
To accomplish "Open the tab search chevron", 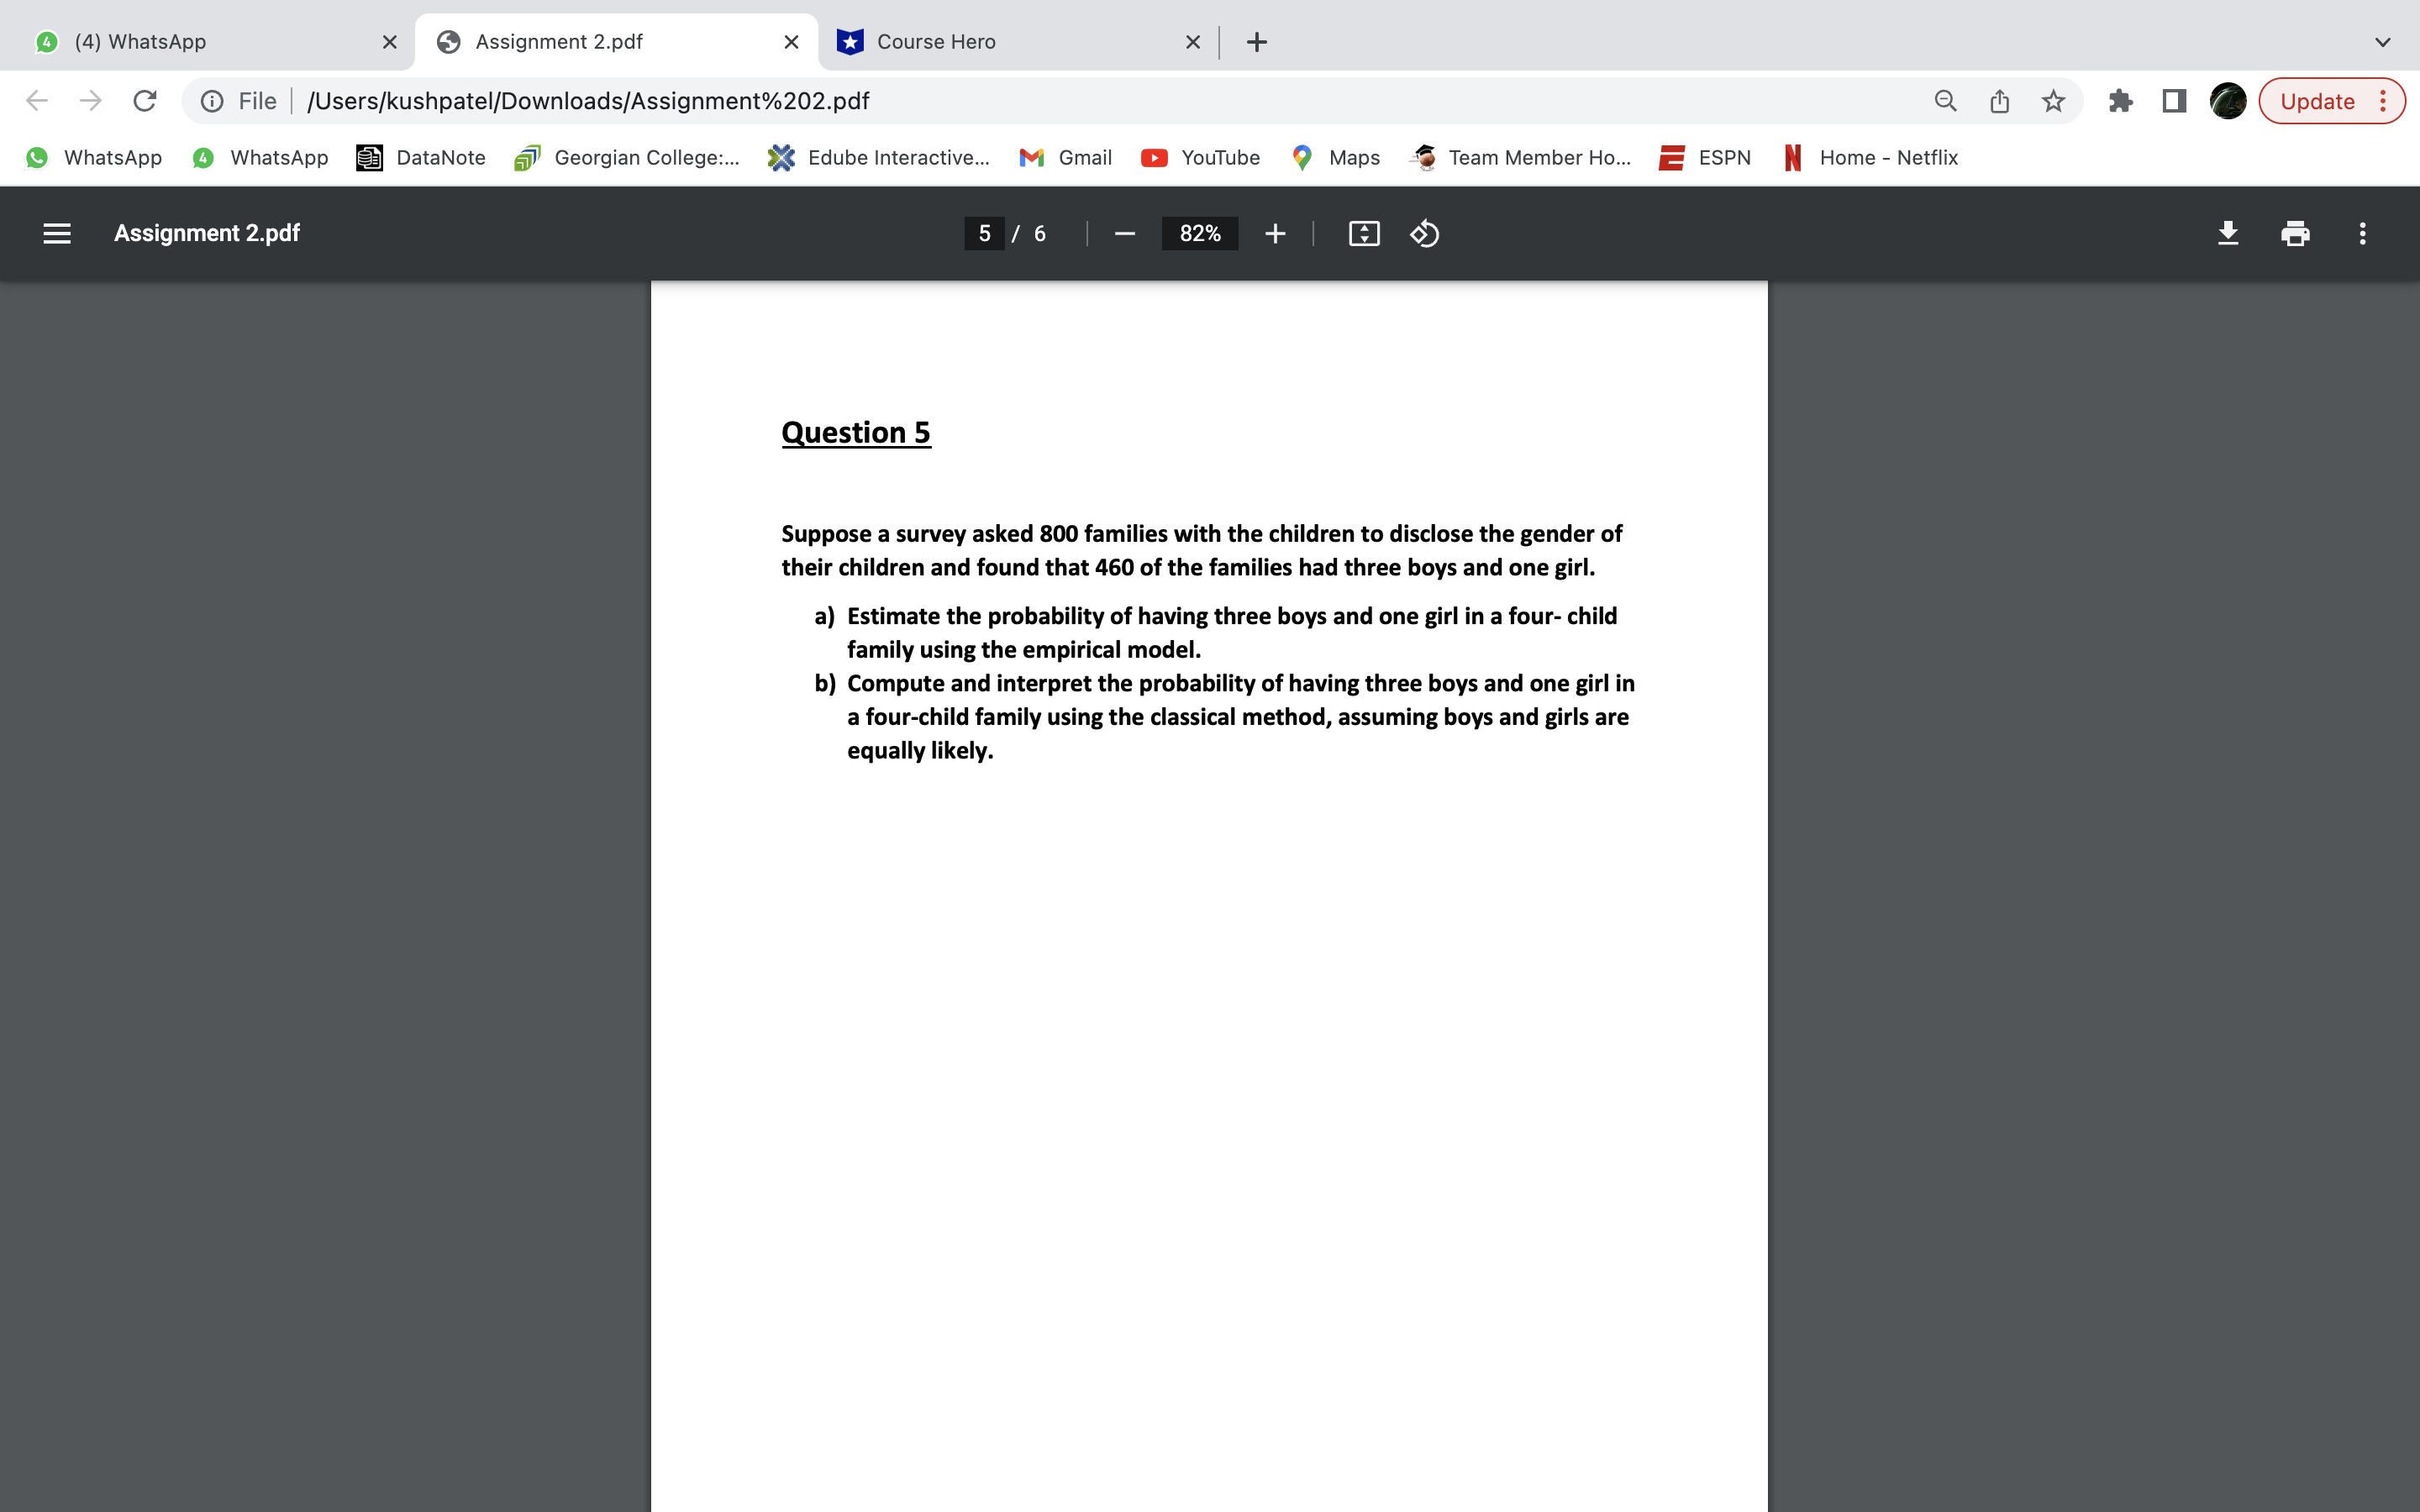I will [2383, 42].
